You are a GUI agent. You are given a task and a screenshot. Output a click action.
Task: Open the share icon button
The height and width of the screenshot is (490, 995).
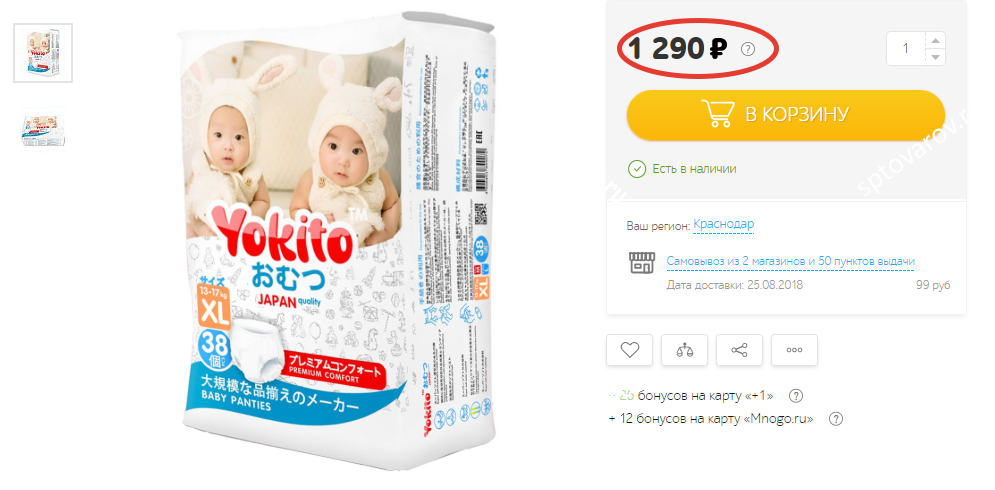[739, 350]
